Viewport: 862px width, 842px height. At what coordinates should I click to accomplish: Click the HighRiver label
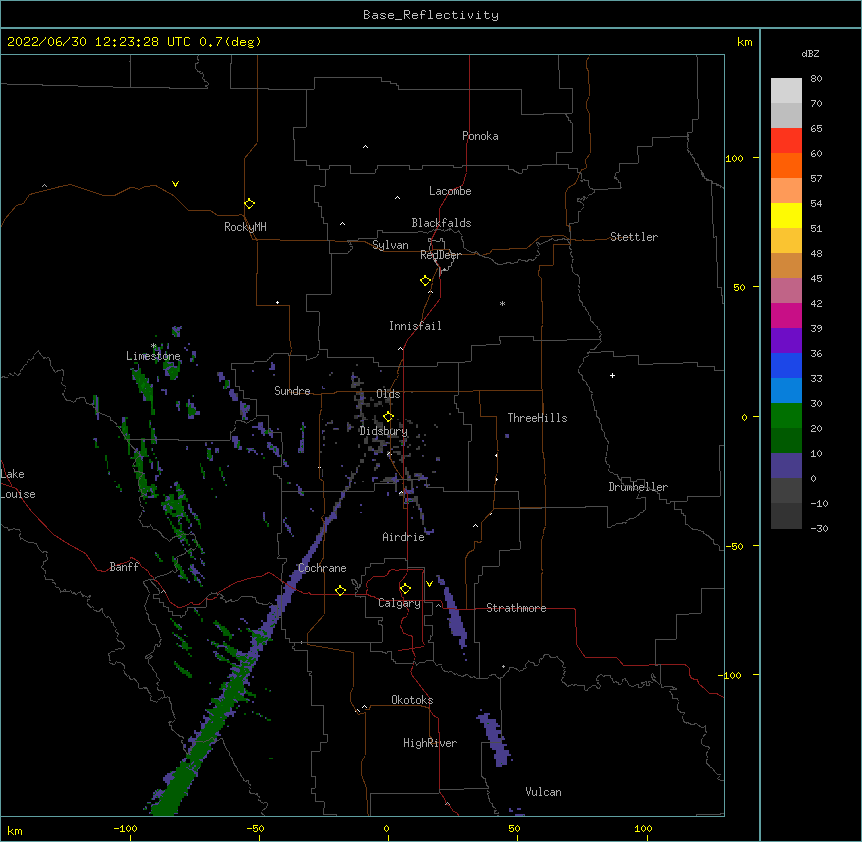click(430, 743)
